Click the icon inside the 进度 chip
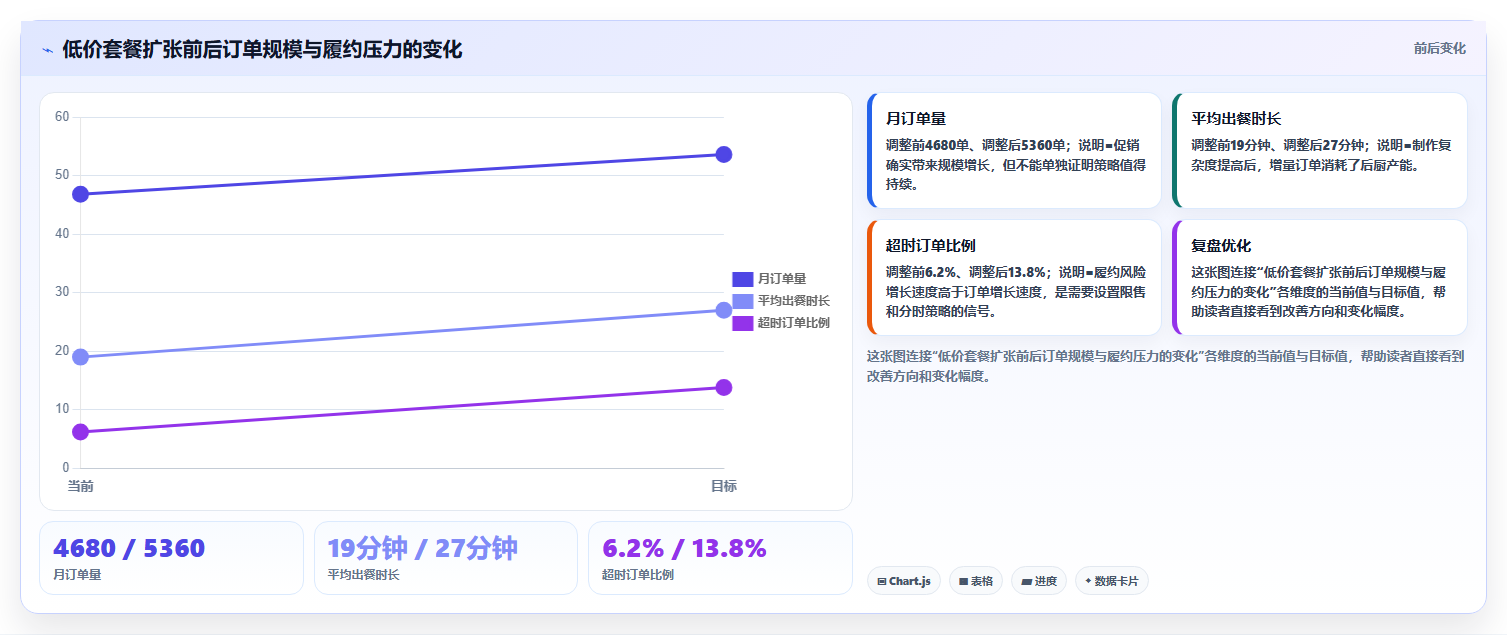The image size is (1507, 635). coord(1026,581)
